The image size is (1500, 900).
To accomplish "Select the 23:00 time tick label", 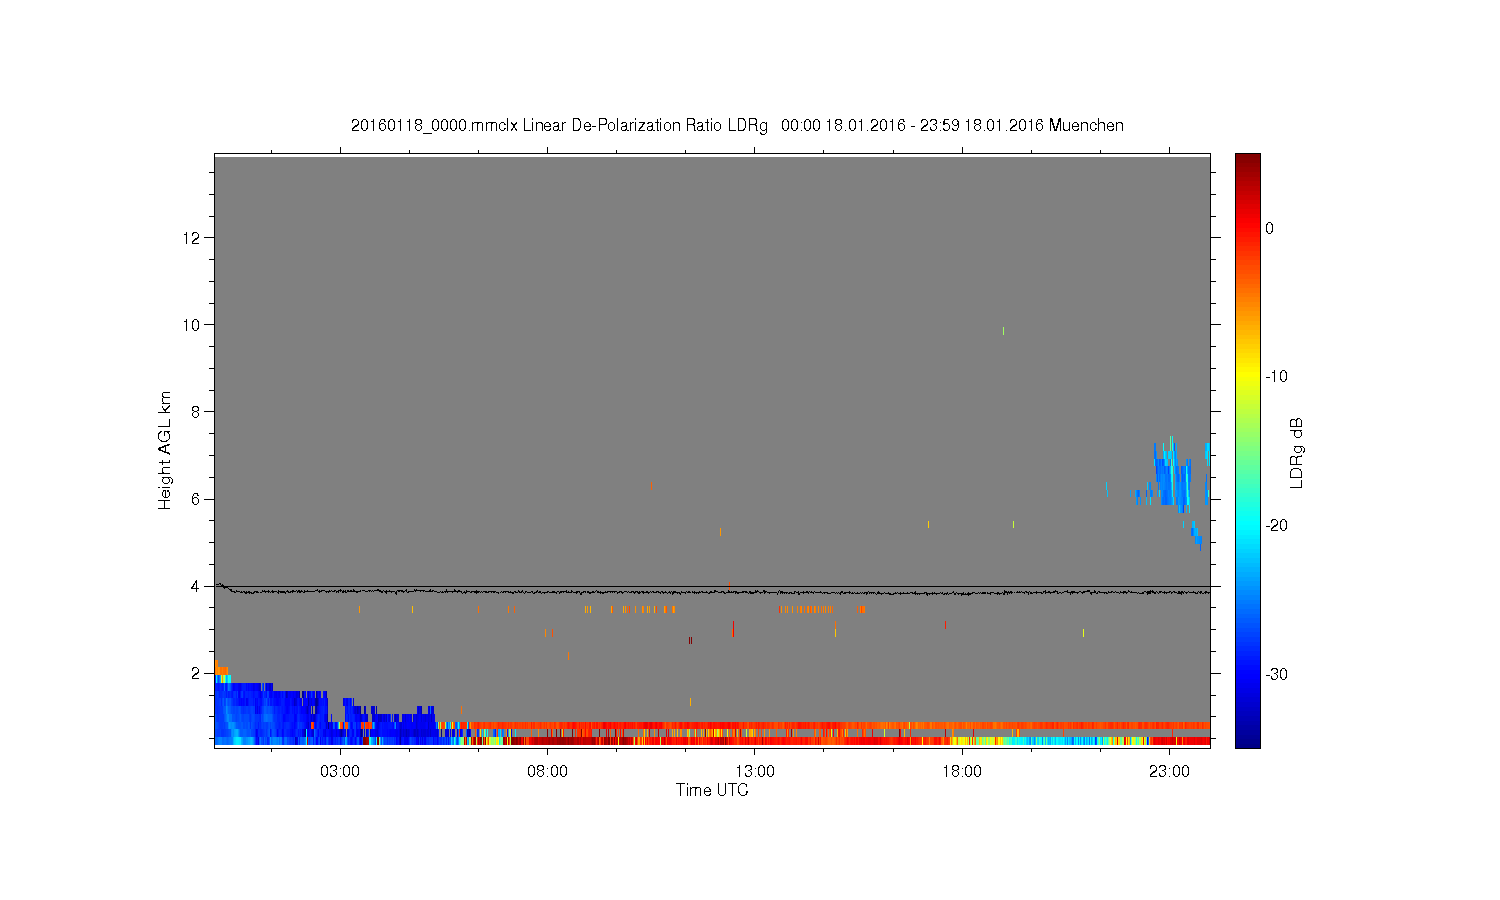I will point(1169,772).
